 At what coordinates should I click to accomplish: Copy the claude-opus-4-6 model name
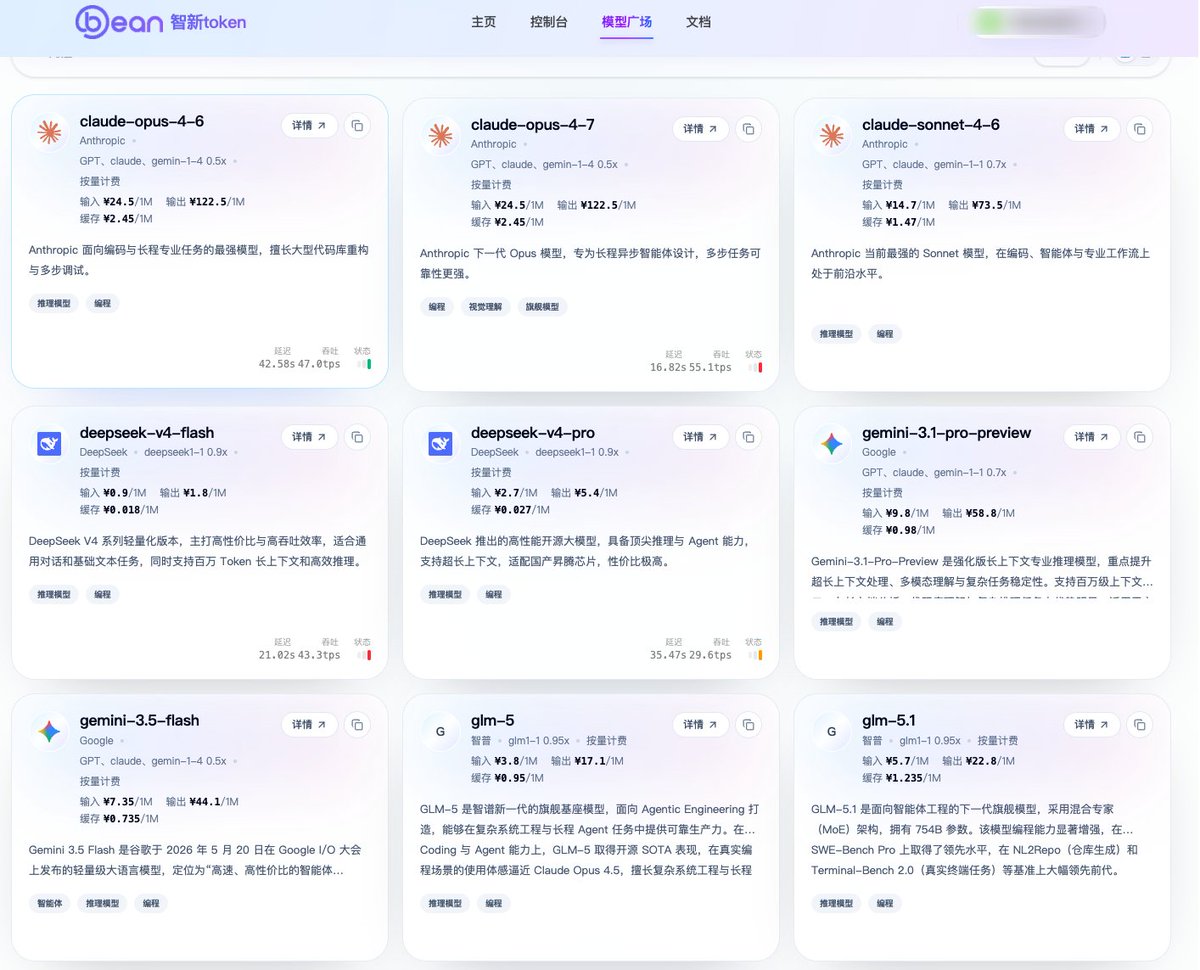point(357,125)
